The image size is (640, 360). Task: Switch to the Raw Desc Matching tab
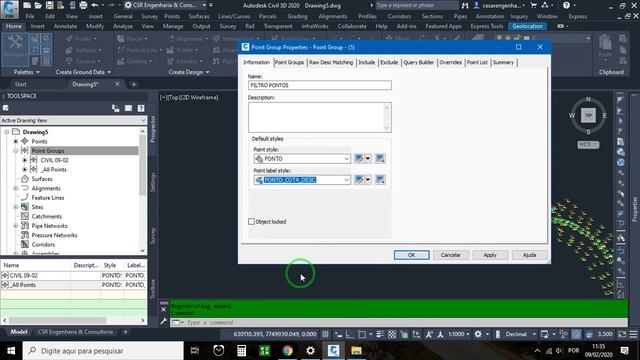click(x=331, y=62)
